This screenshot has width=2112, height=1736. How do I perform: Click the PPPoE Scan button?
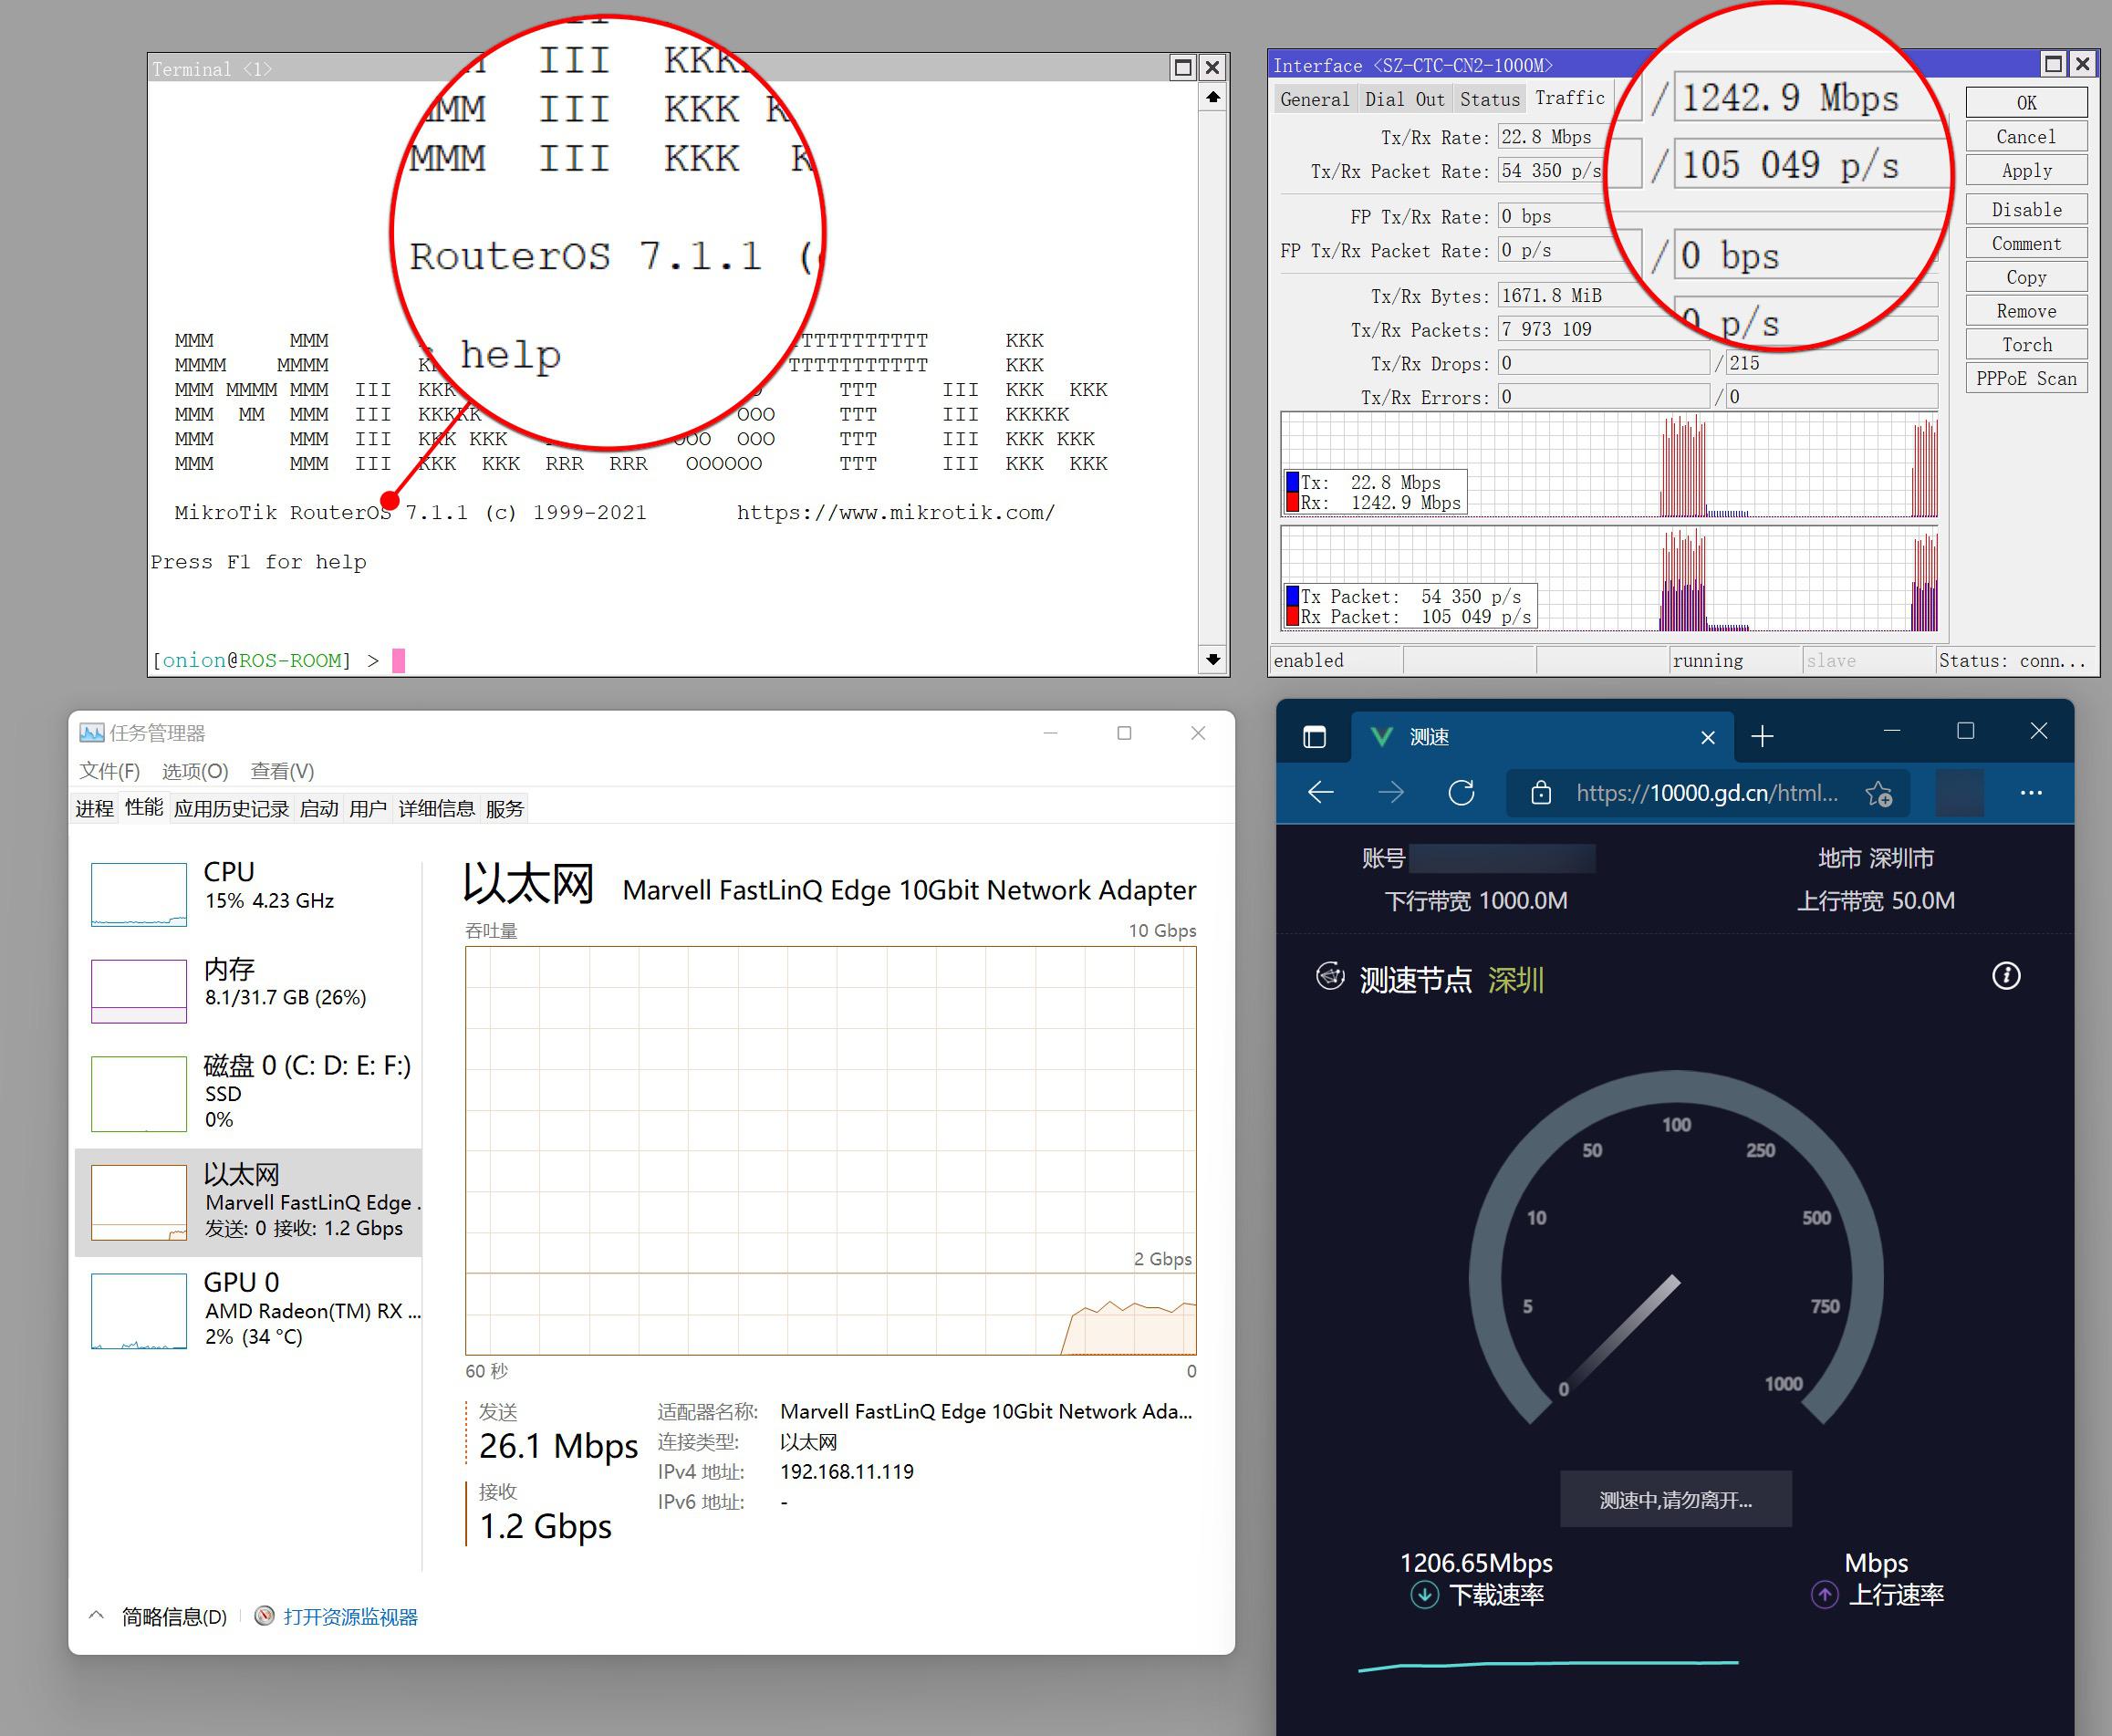[x=2026, y=379]
